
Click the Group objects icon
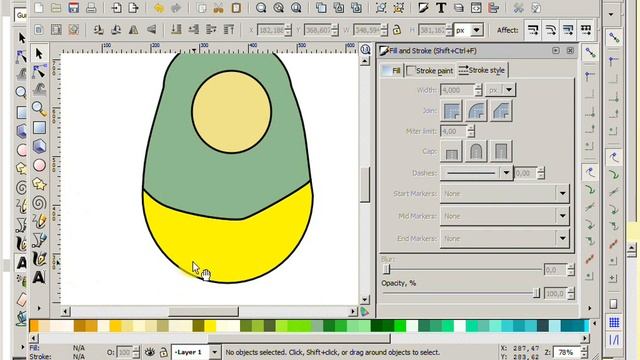(381, 8)
